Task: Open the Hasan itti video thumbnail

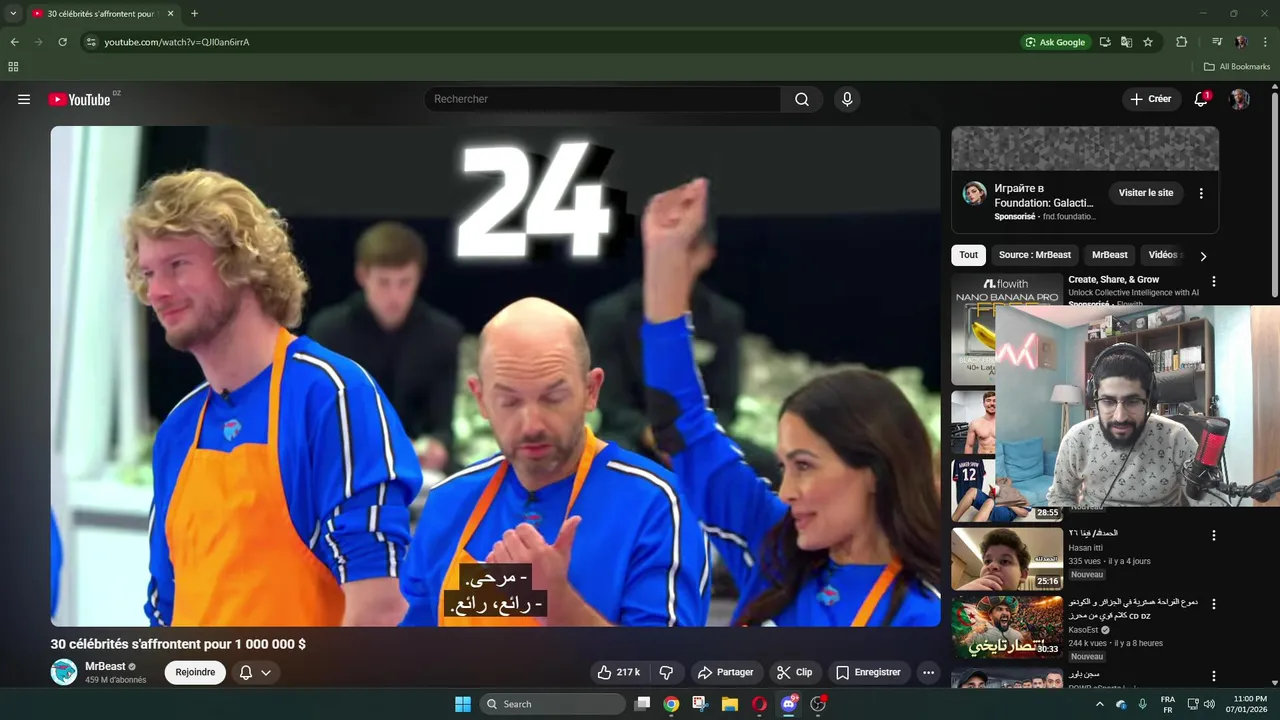Action: point(1007,559)
